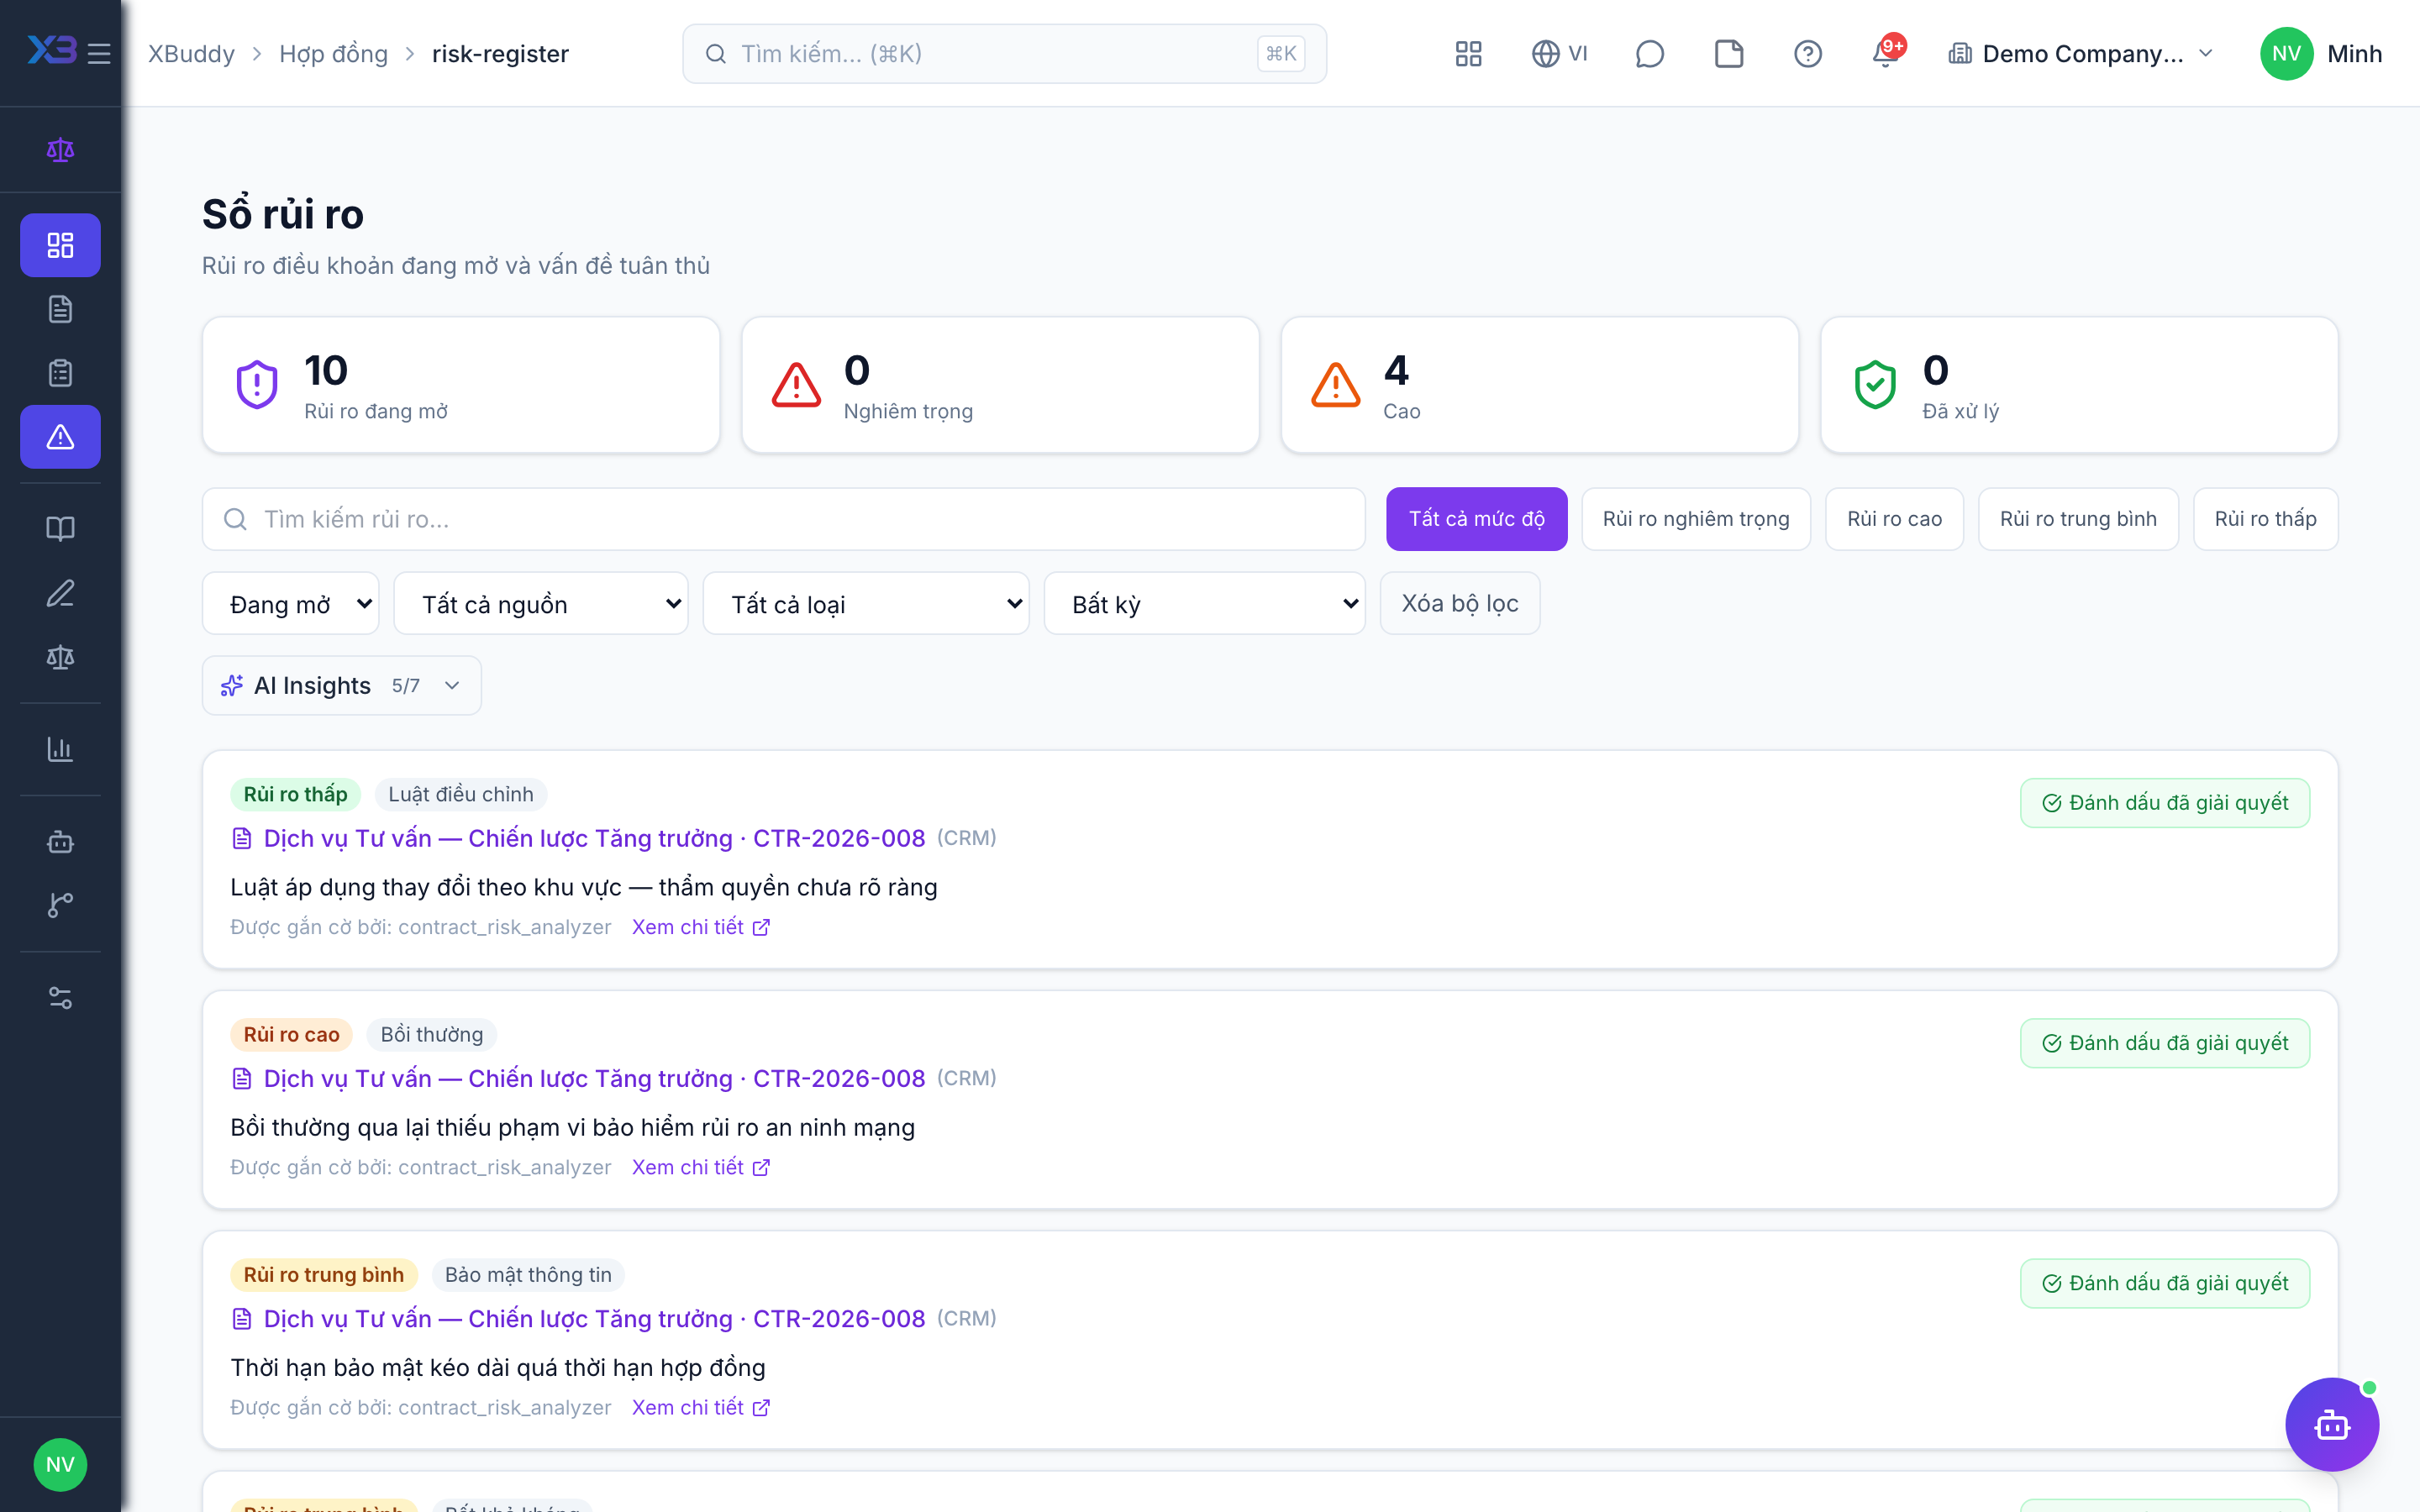
Task: Select the 'Tất cả mức độ' filter tab
Action: point(1477,519)
